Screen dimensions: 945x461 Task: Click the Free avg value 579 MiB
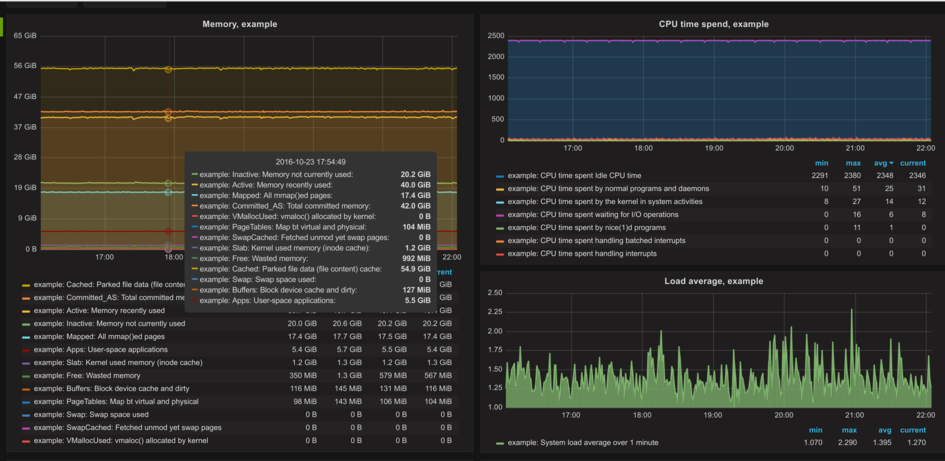click(x=395, y=376)
